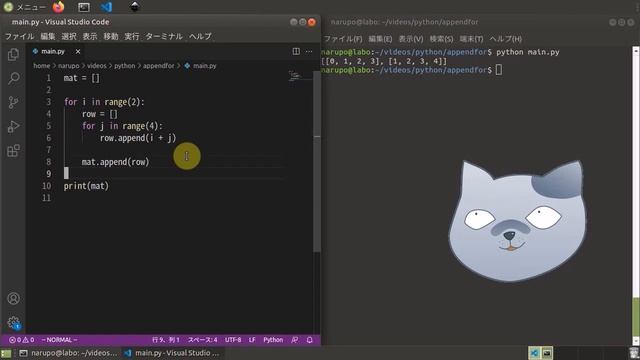Open the ヘルプ(H) menu in terminal window
Viewport: 640px width, 360px height.
click(x=505, y=39)
